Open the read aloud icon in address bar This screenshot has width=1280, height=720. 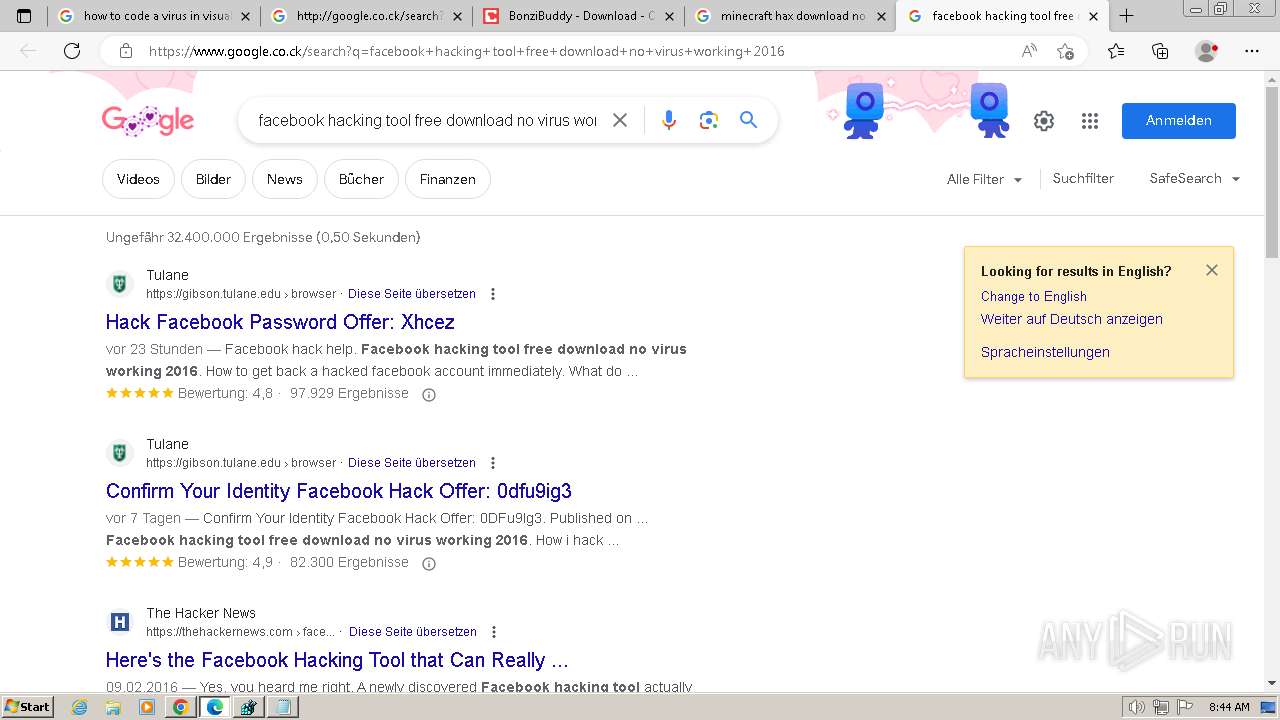coord(1029,51)
